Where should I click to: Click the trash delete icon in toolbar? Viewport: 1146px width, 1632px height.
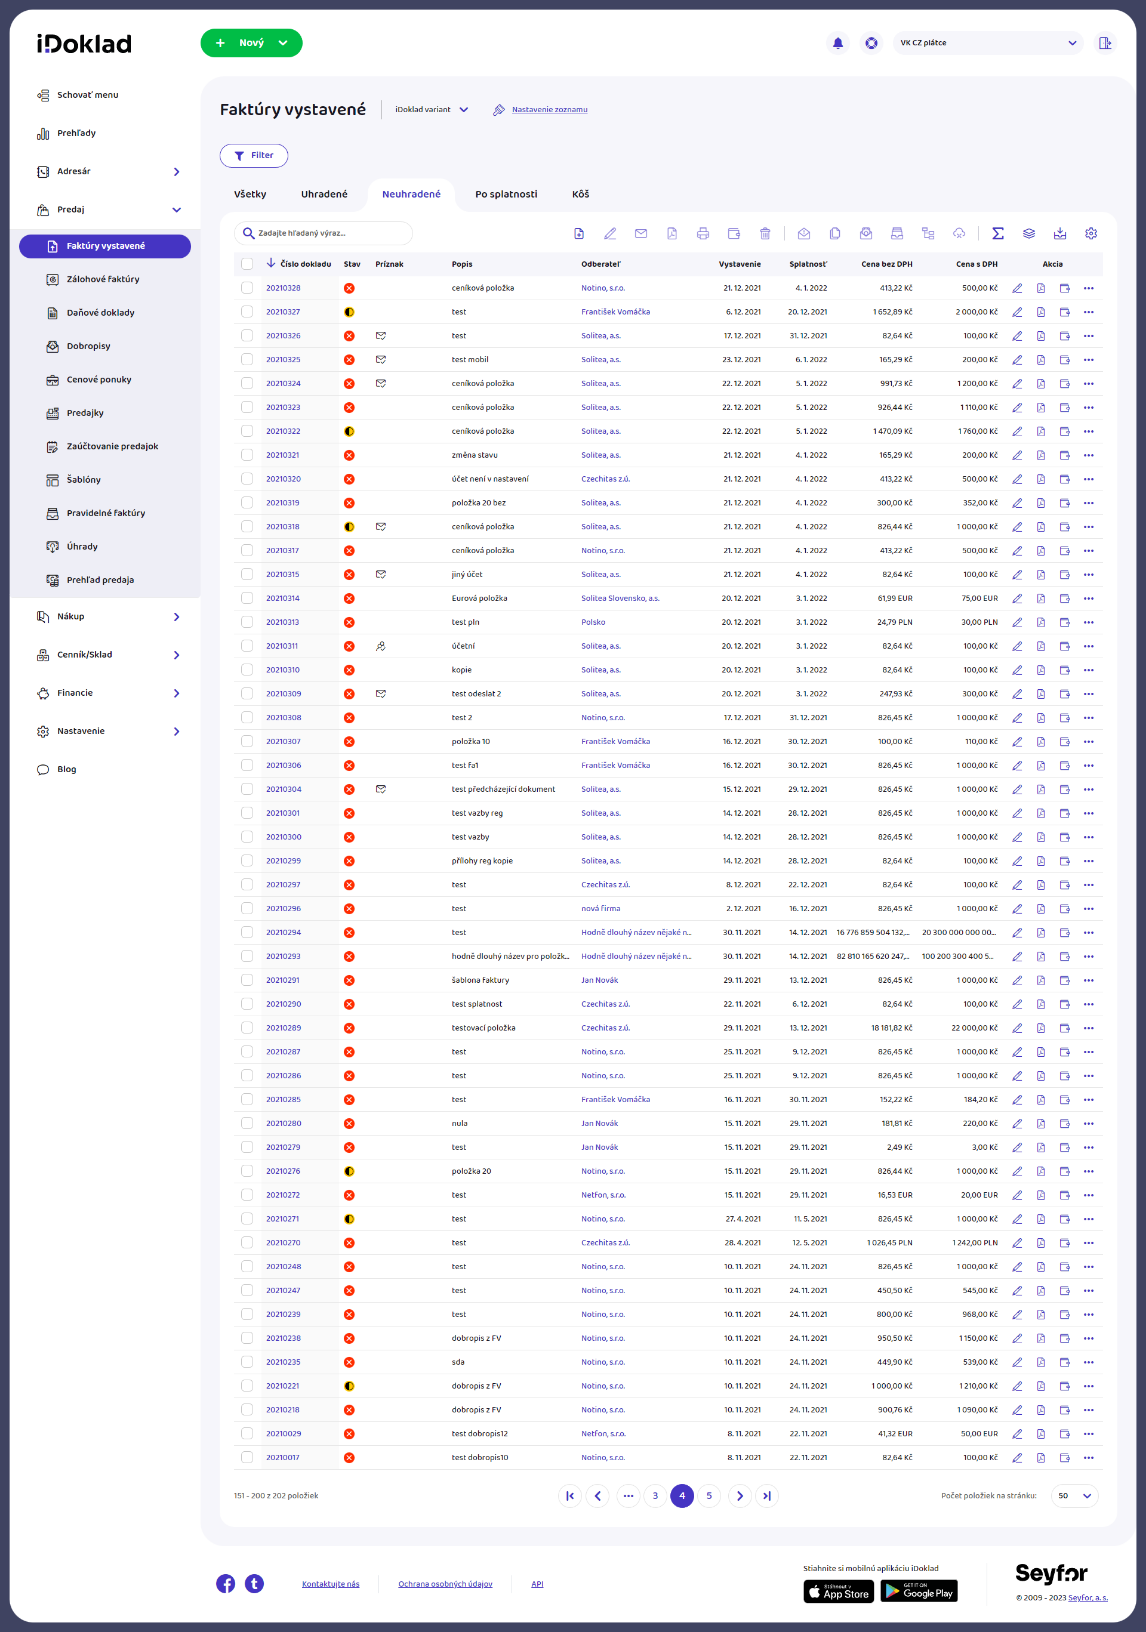pyautogui.click(x=765, y=233)
